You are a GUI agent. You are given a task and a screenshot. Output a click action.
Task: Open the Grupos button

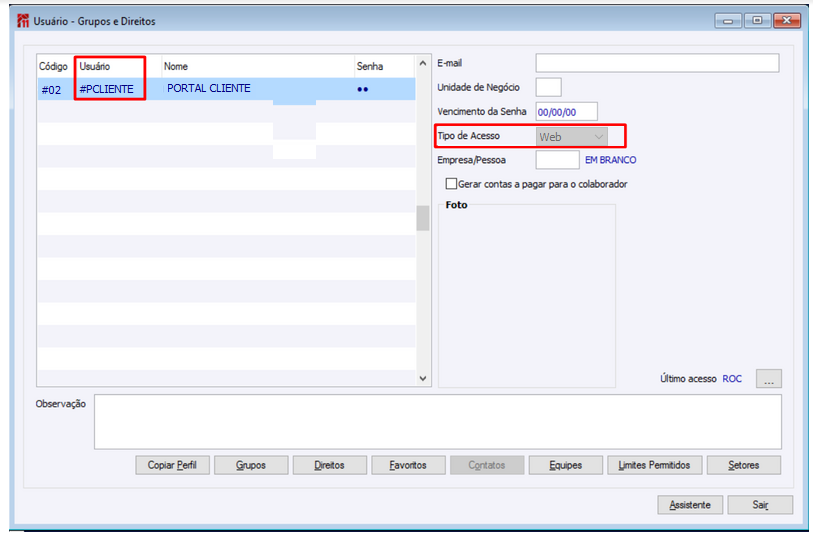(x=251, y=465)
